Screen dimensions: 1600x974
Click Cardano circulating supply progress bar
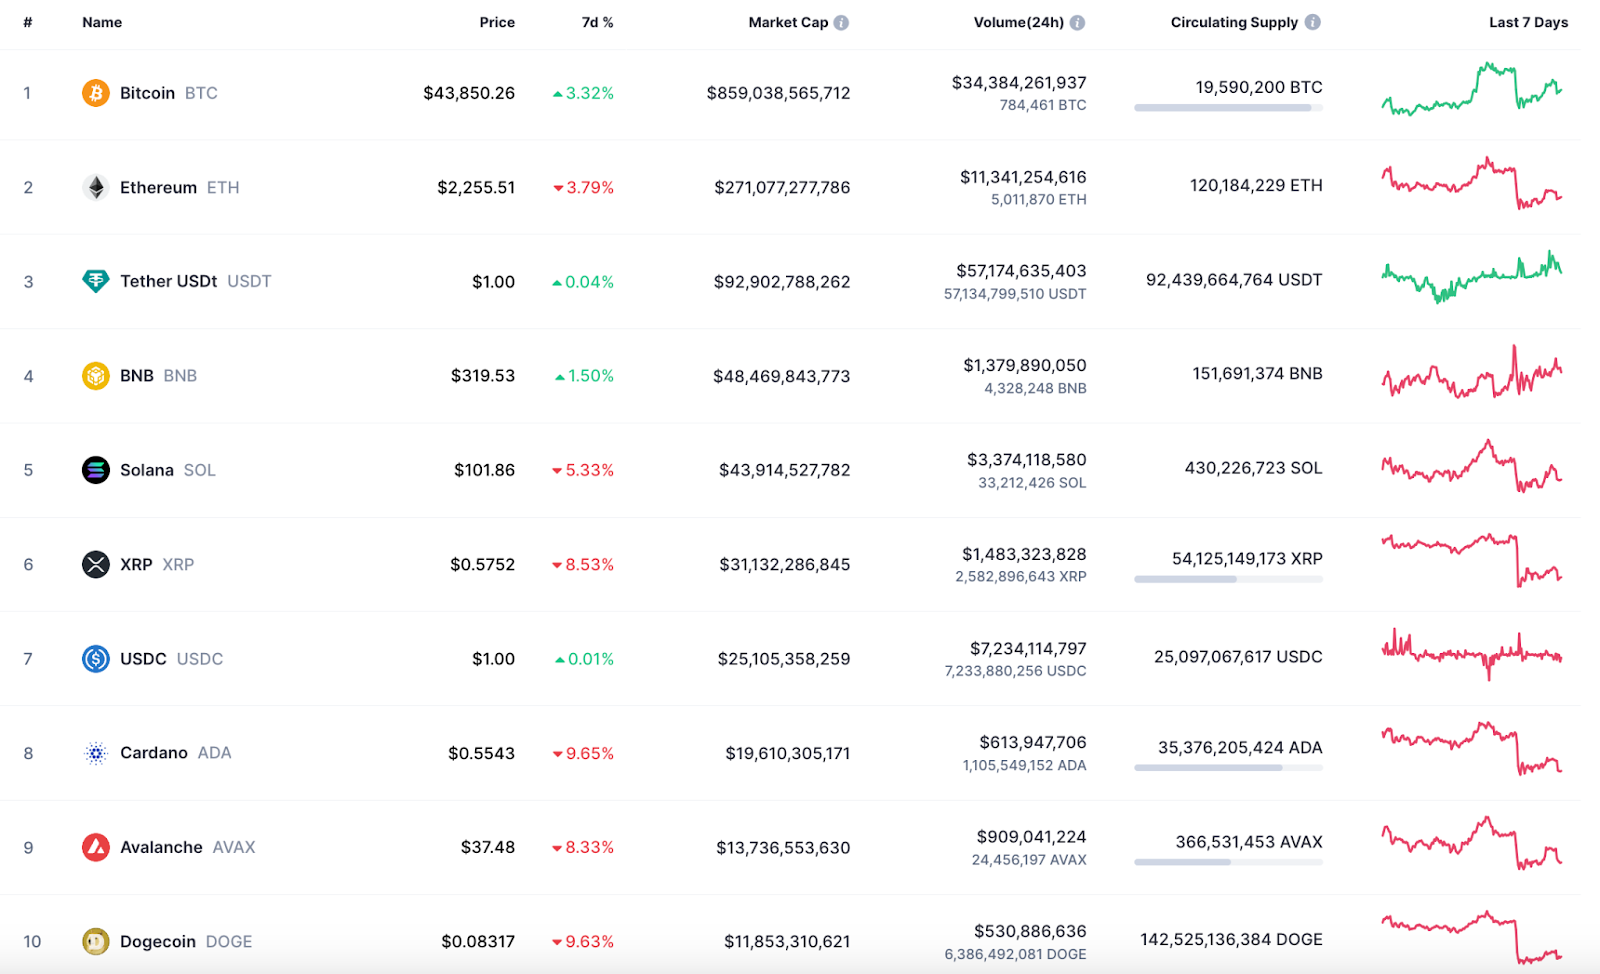click(1228, 768)
